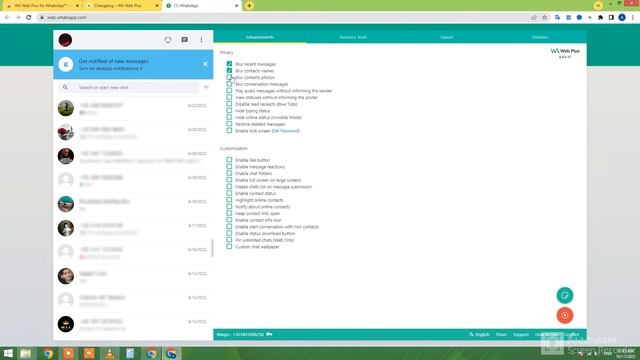Check Custom chat wallpaper
This screenshot has height=360, width=640.
[x=229, y=247]
